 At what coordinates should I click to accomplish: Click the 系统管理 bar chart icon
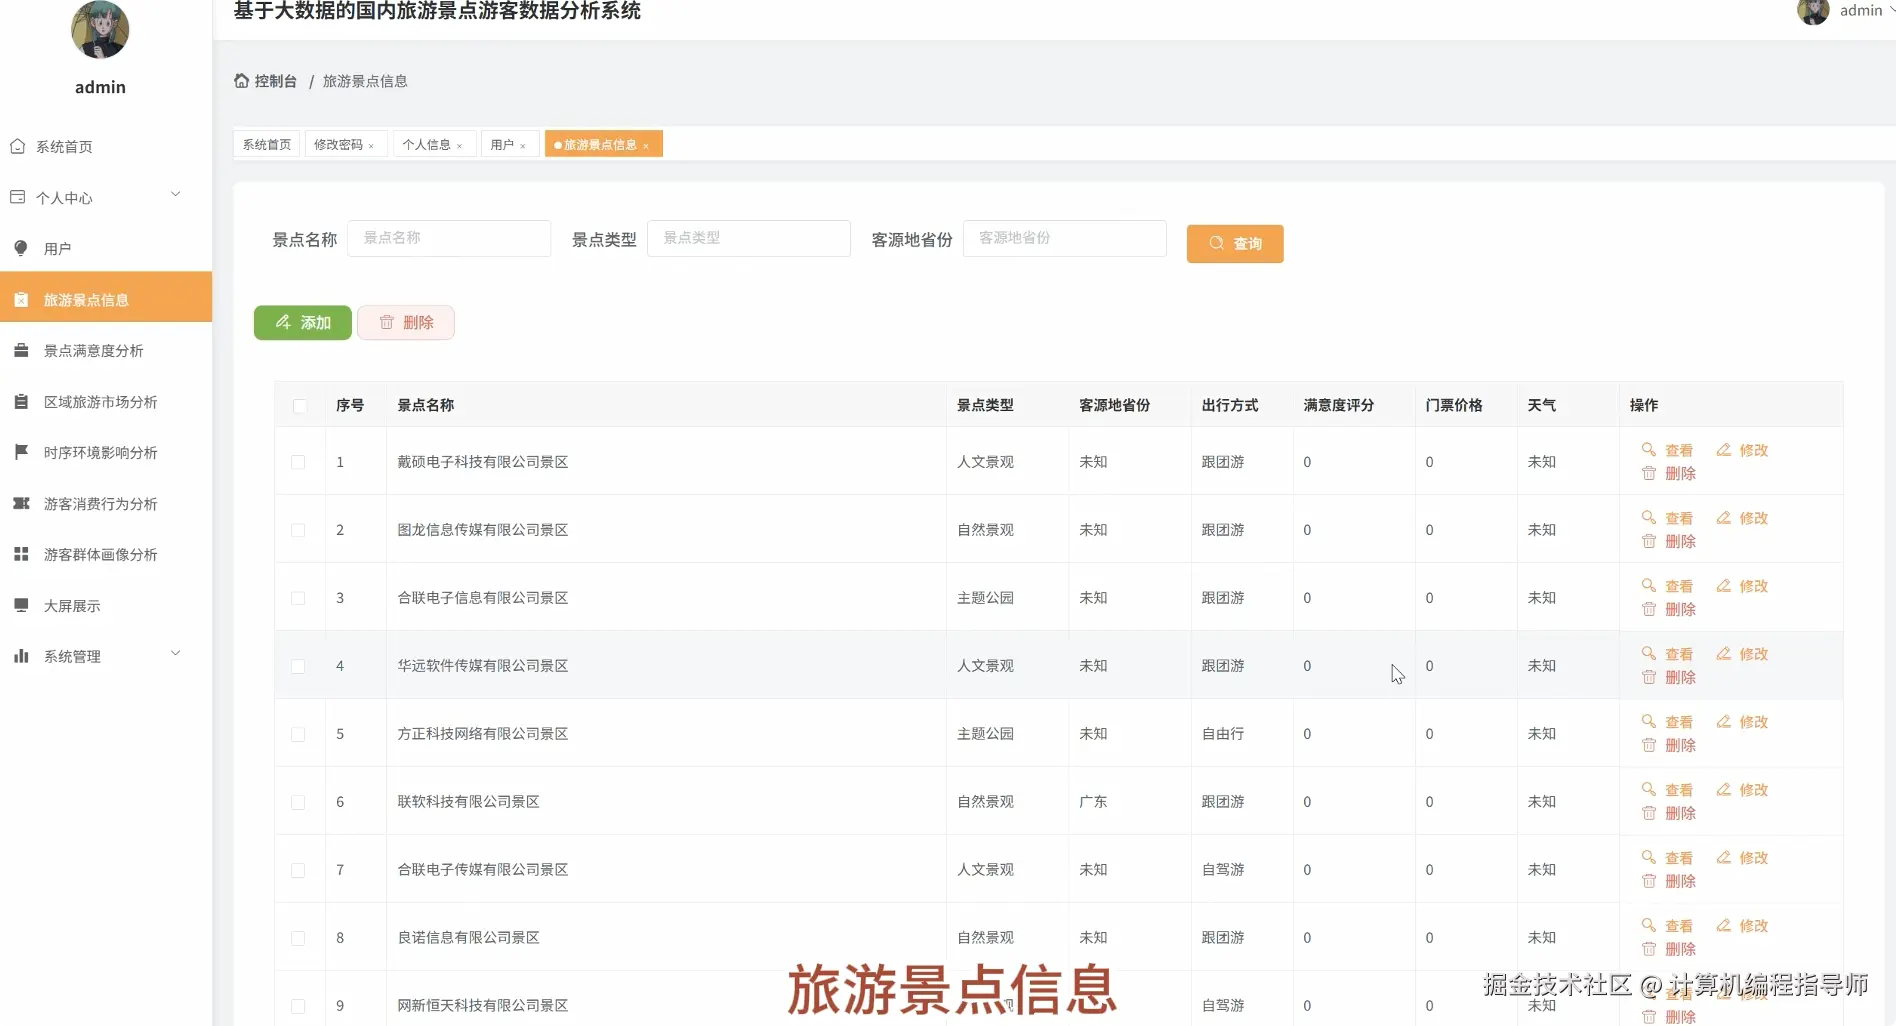[x=21, y=656]
